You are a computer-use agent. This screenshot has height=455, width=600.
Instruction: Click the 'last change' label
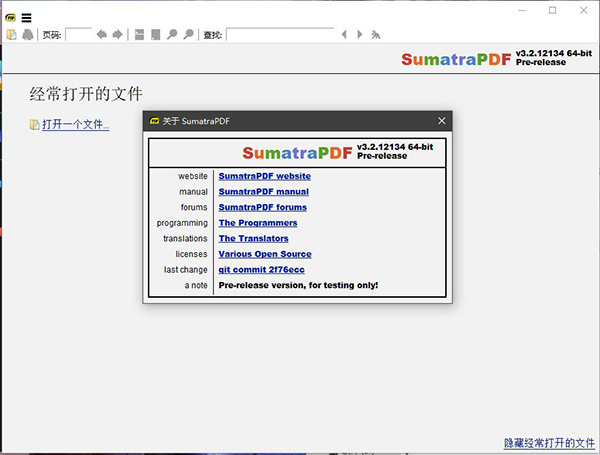click(186, 270)
